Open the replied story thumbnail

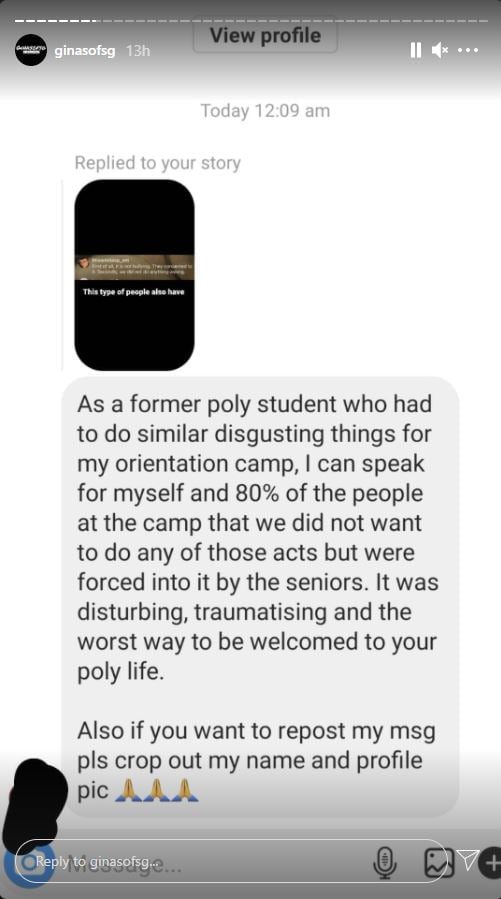(x=134, y=275)
